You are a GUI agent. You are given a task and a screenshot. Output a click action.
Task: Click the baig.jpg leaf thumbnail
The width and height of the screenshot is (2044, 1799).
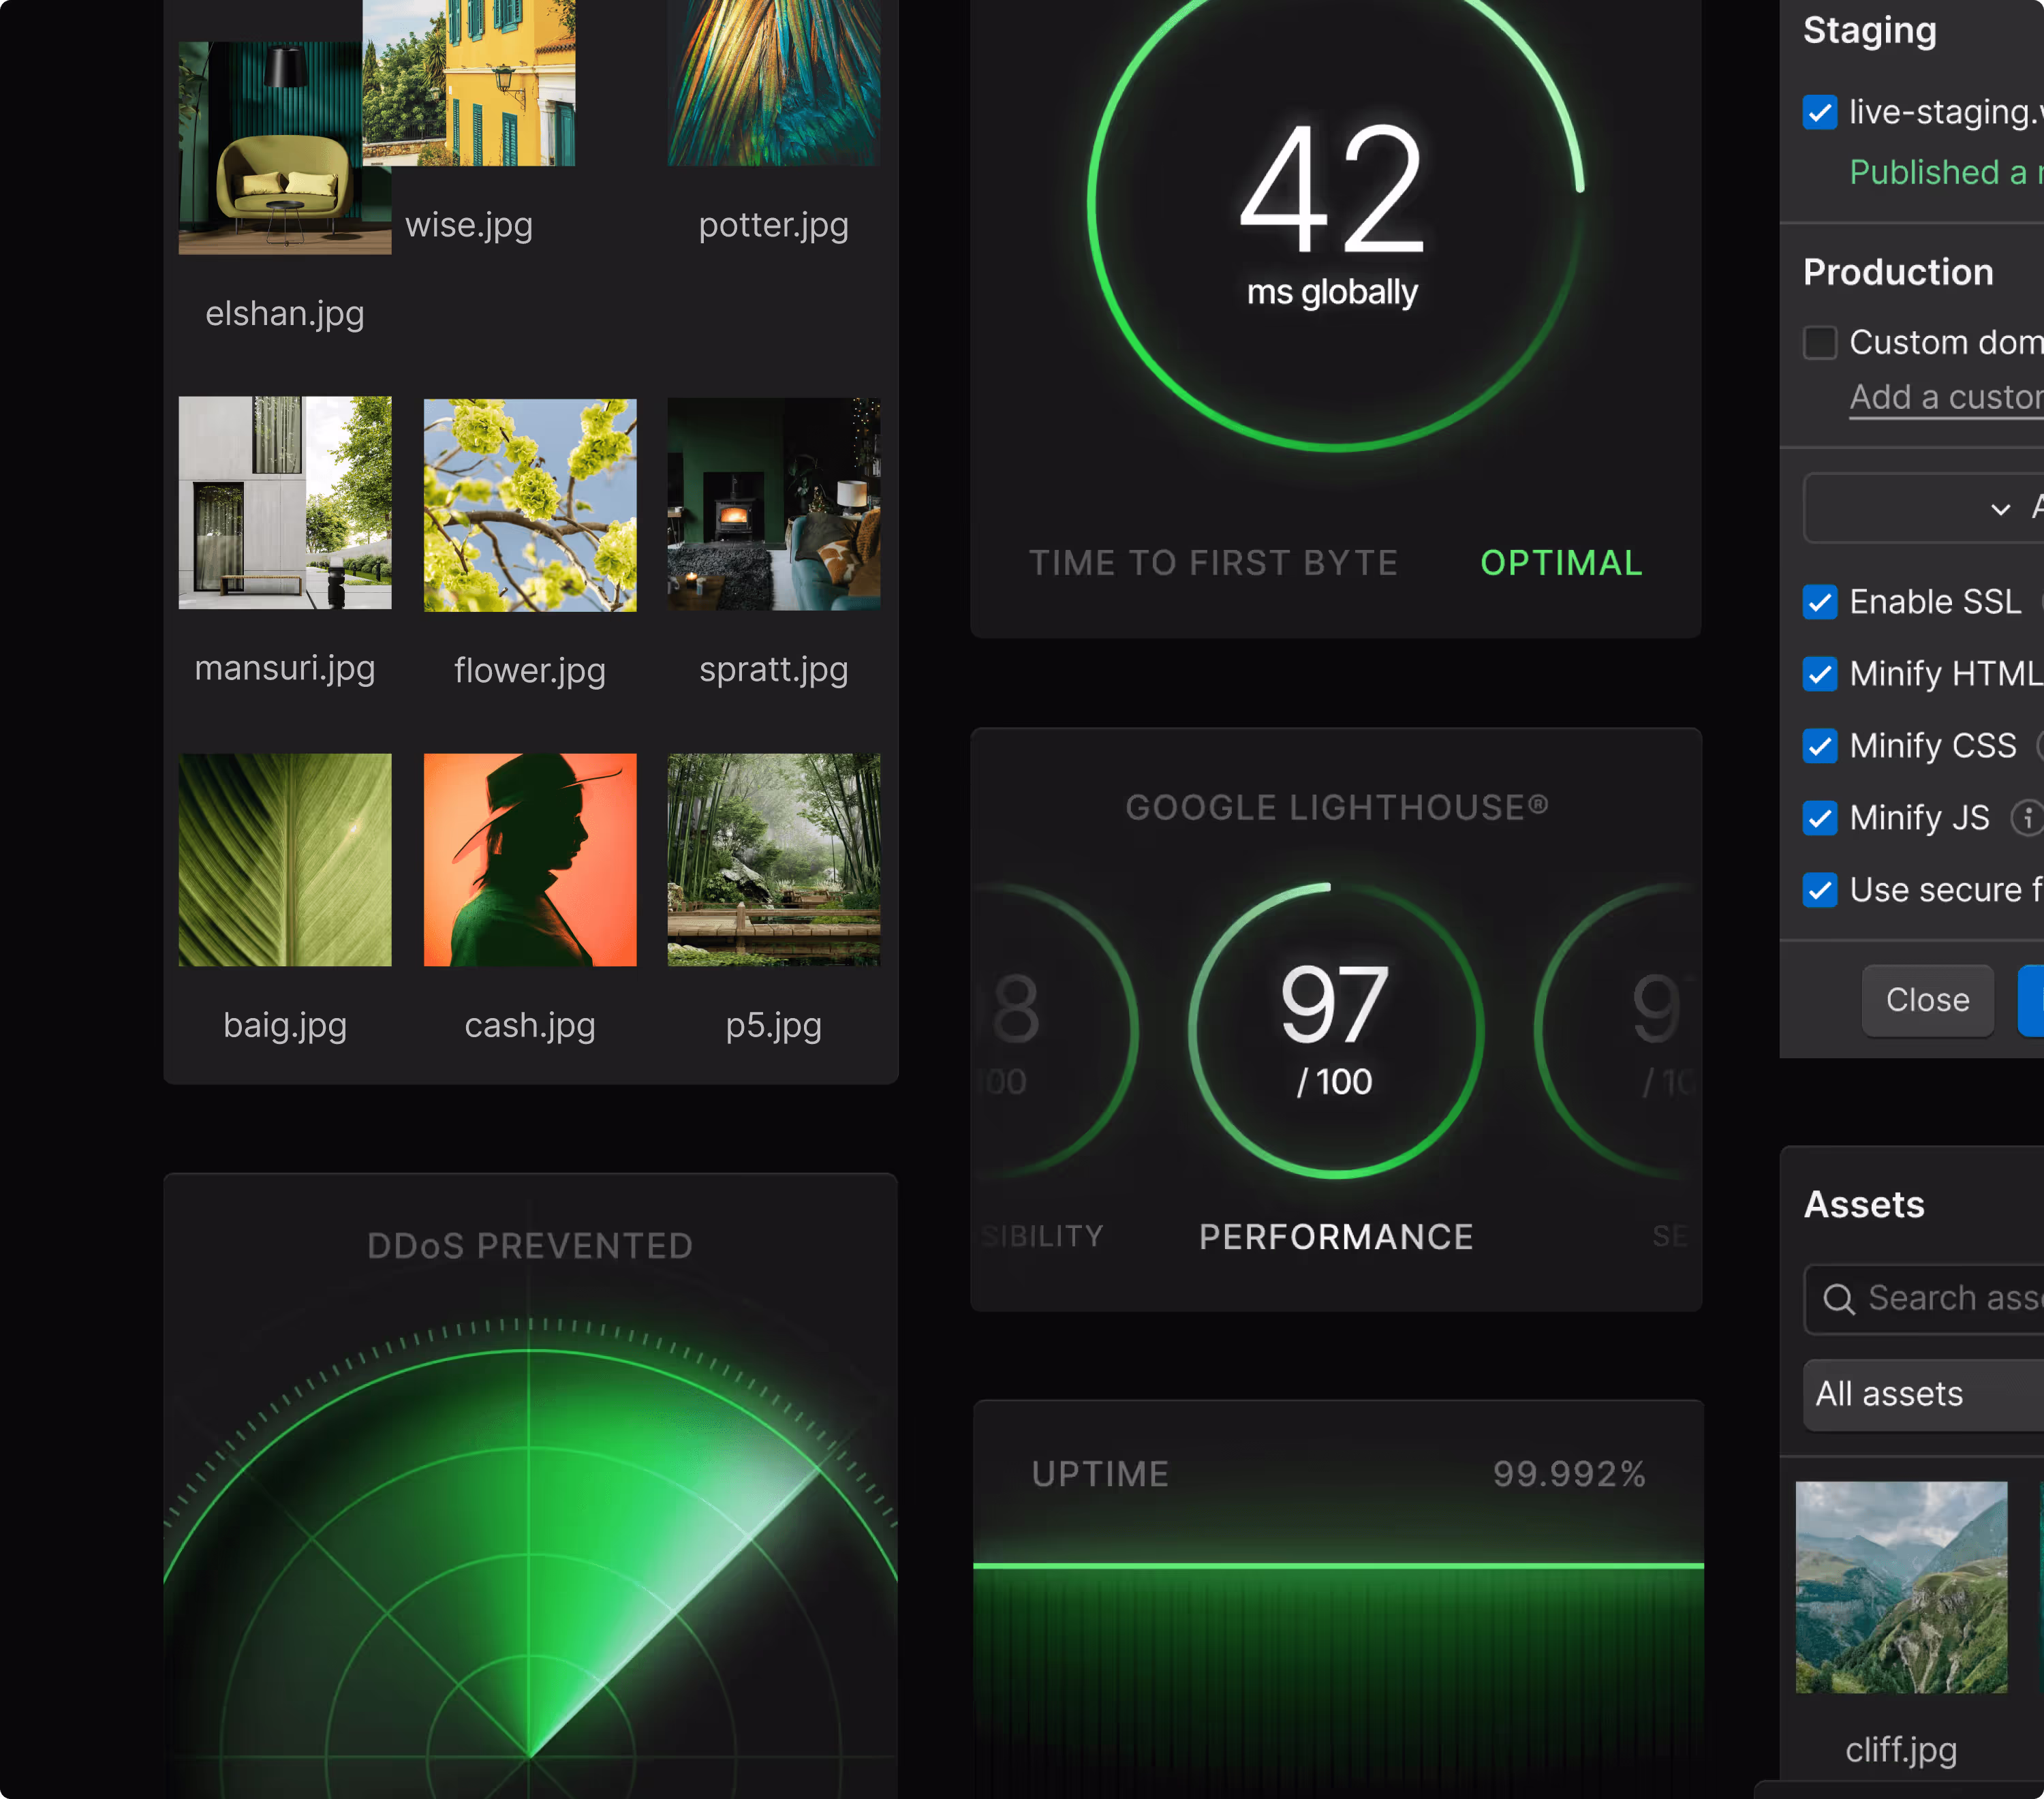[284, 859]
